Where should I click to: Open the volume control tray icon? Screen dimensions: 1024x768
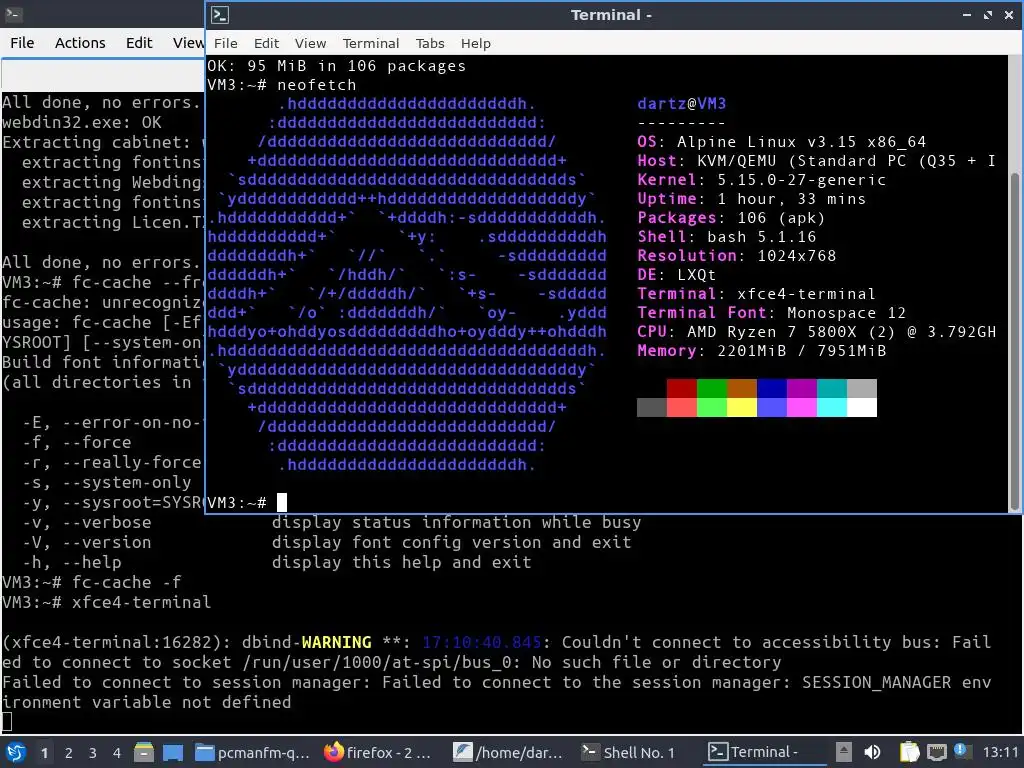click(x=872, y=752)
